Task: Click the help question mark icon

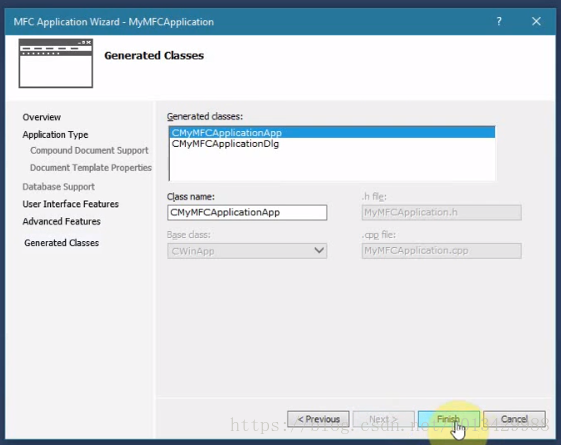Action: (499, 21)
